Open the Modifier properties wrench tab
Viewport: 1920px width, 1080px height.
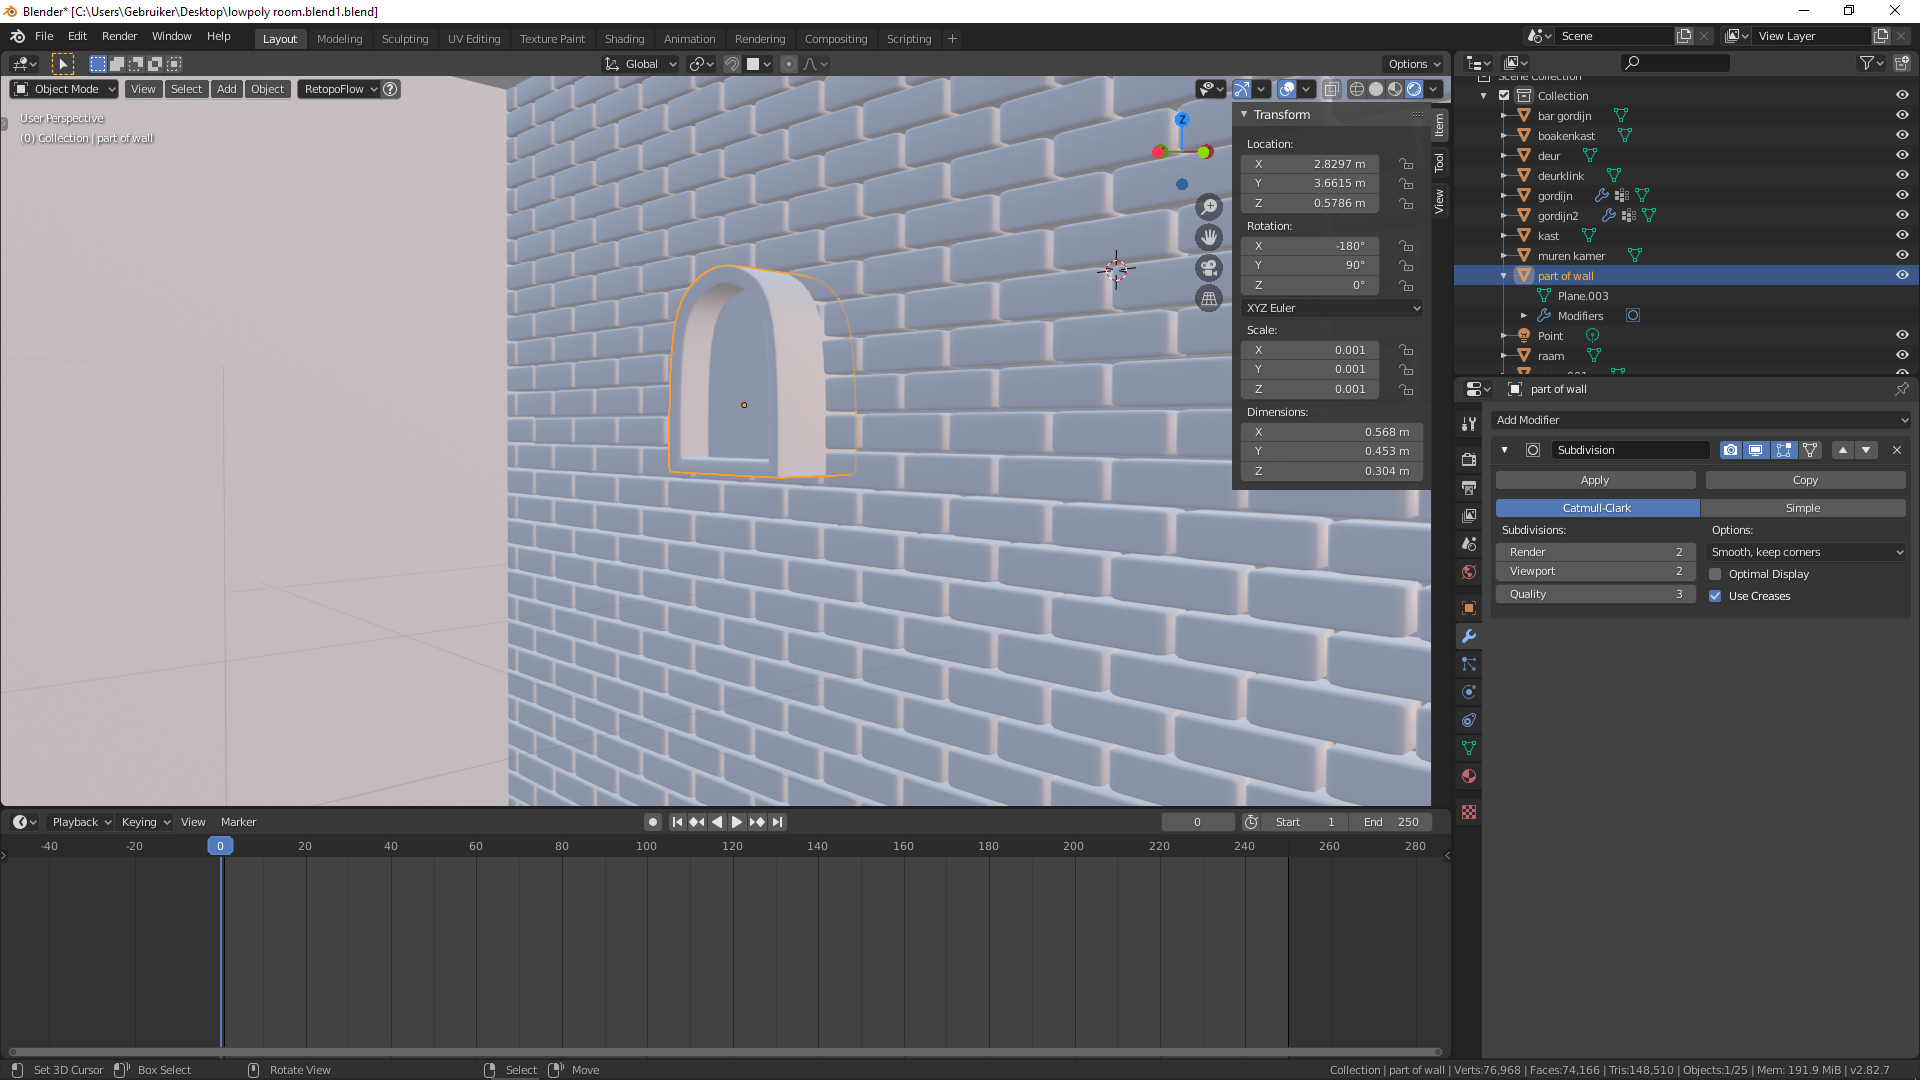[x=1469, y=636]
